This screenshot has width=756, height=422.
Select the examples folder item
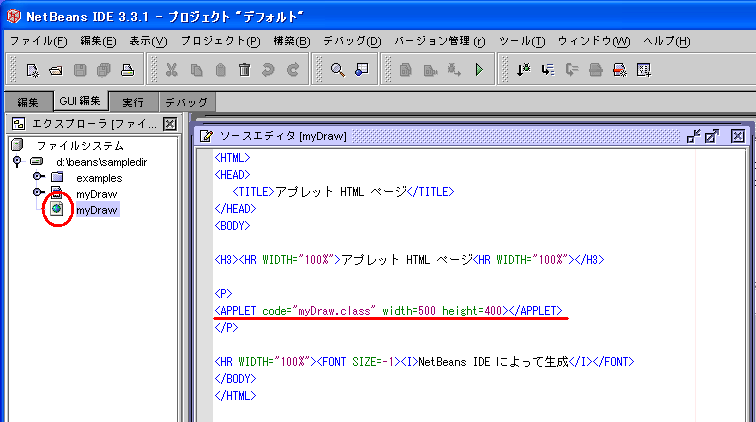pyautogui.click(x=99, y=178)
